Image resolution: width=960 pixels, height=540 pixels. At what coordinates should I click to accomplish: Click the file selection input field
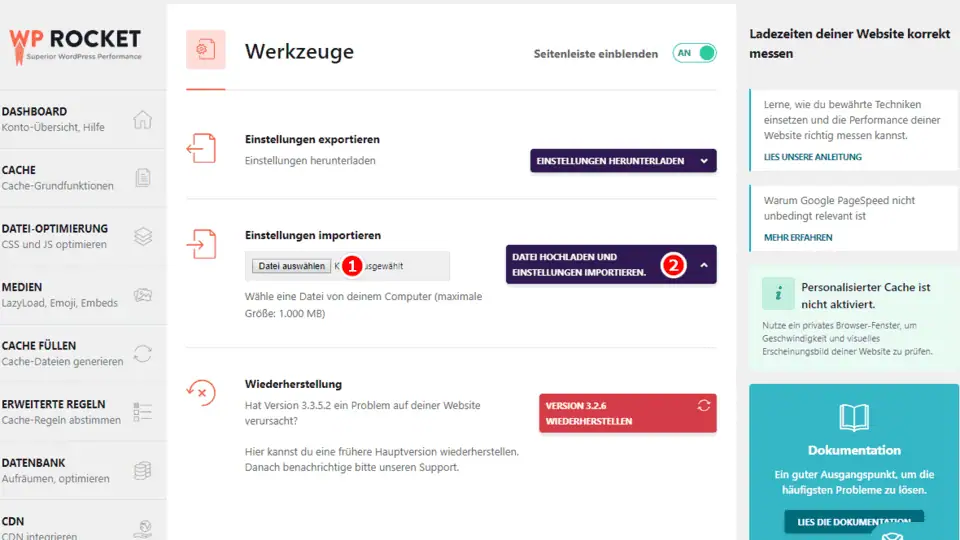pos(347,266)
